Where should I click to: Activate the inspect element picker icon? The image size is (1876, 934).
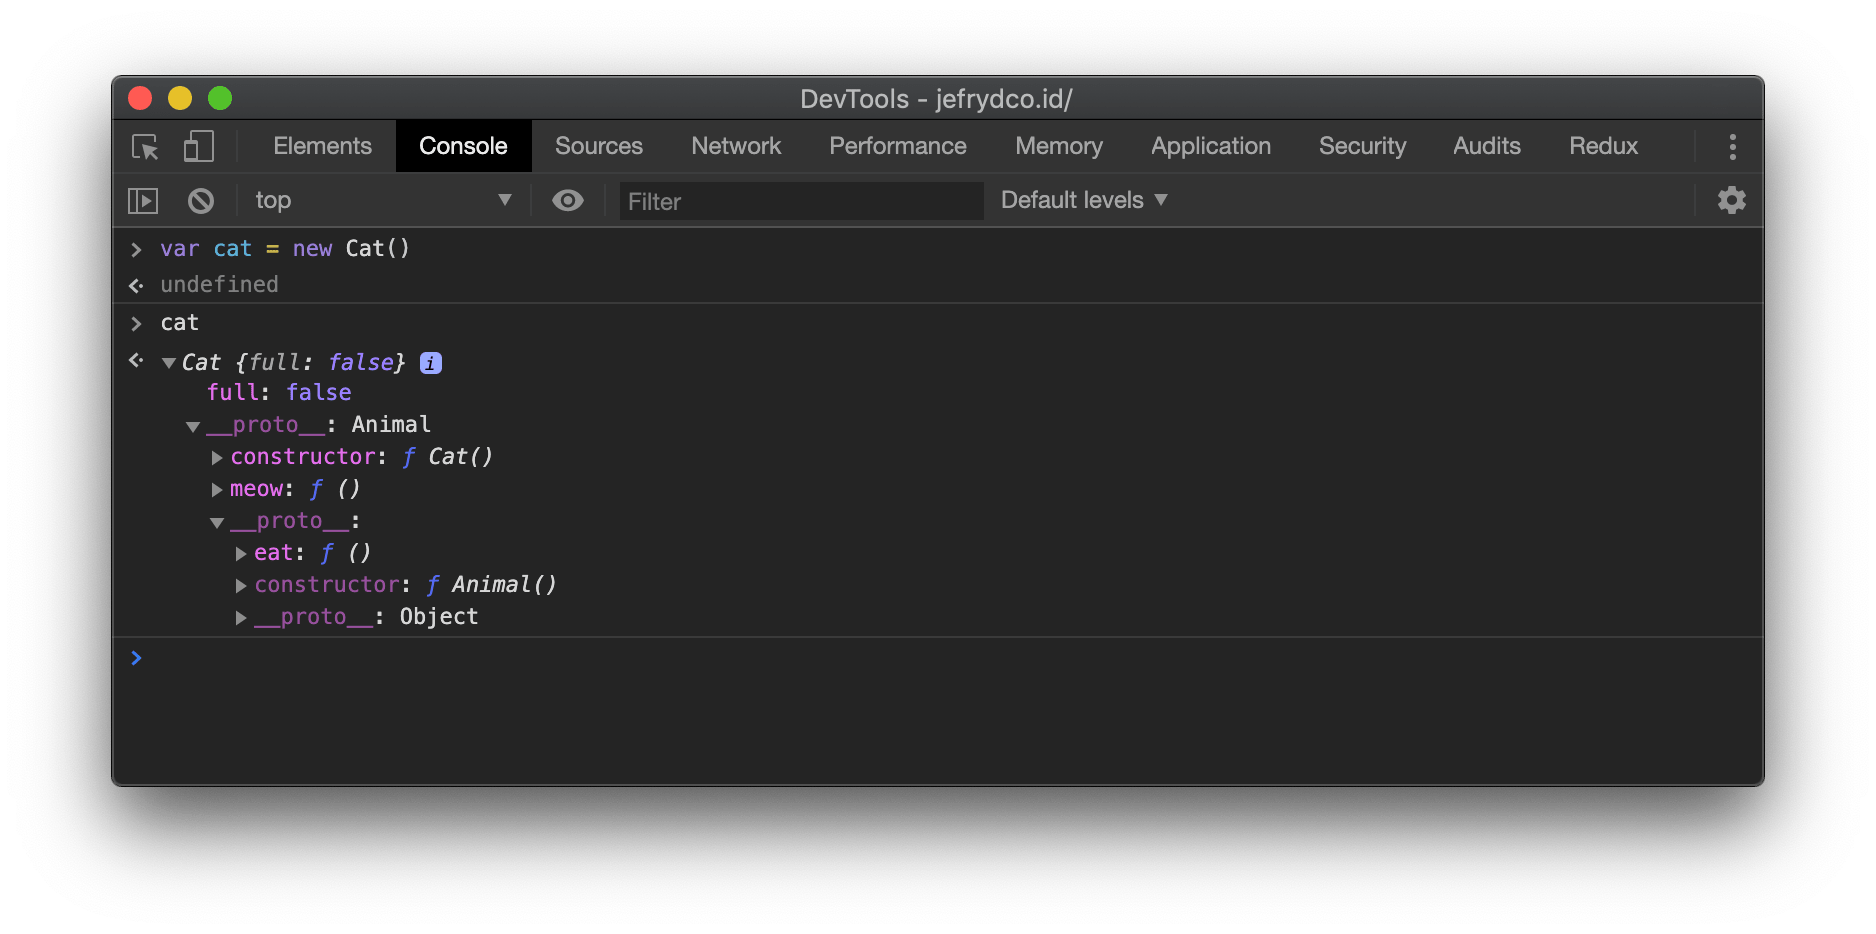click(x=146, y=147)
